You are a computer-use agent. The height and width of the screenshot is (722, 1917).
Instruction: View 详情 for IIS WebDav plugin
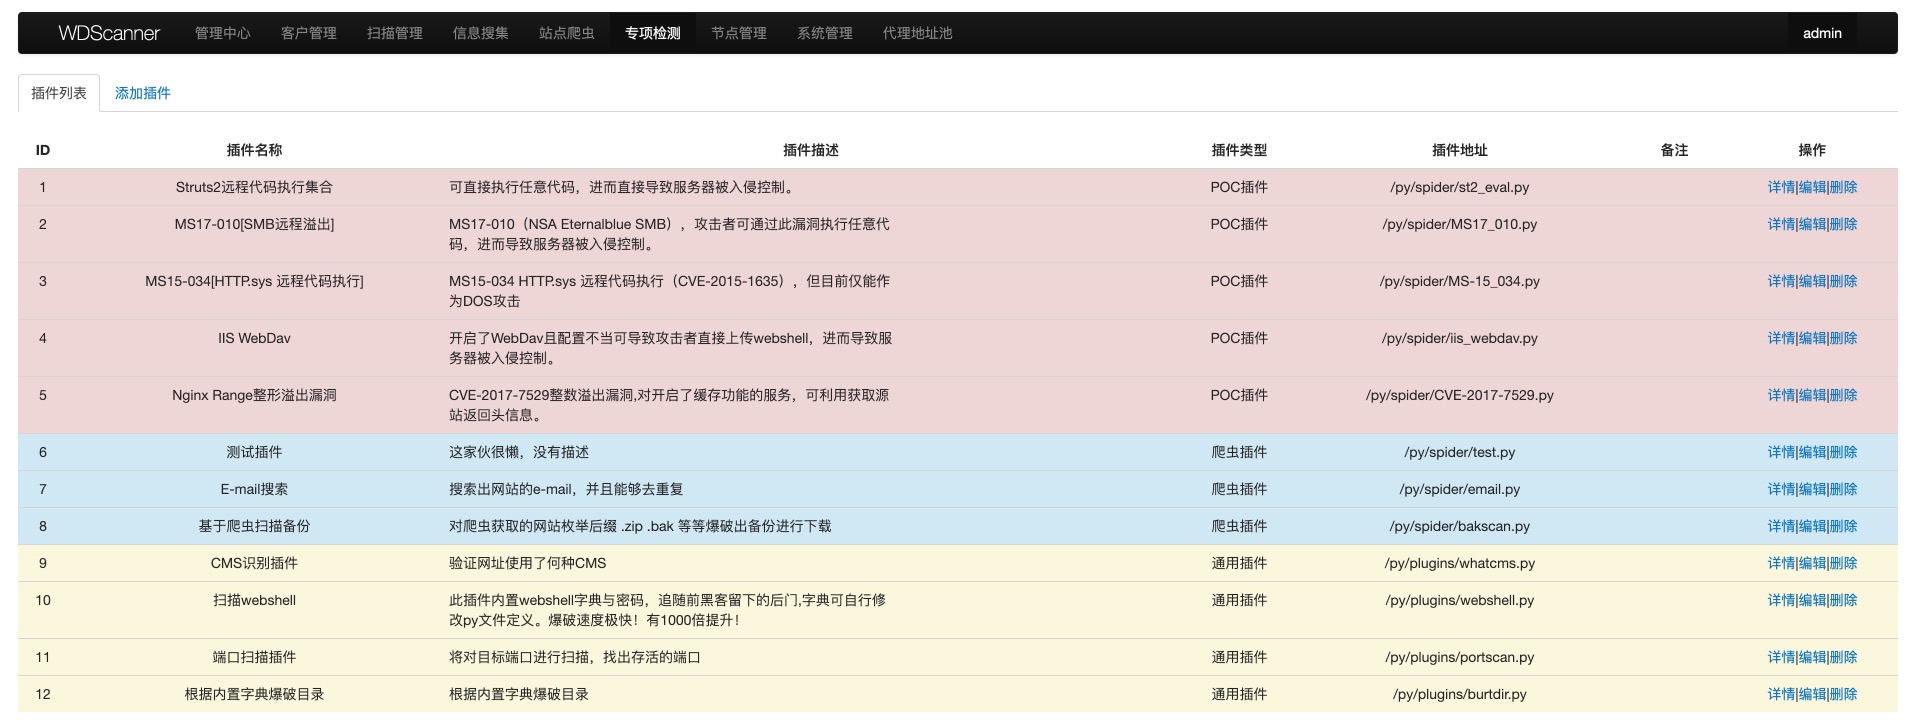[x=1781, y=338]
